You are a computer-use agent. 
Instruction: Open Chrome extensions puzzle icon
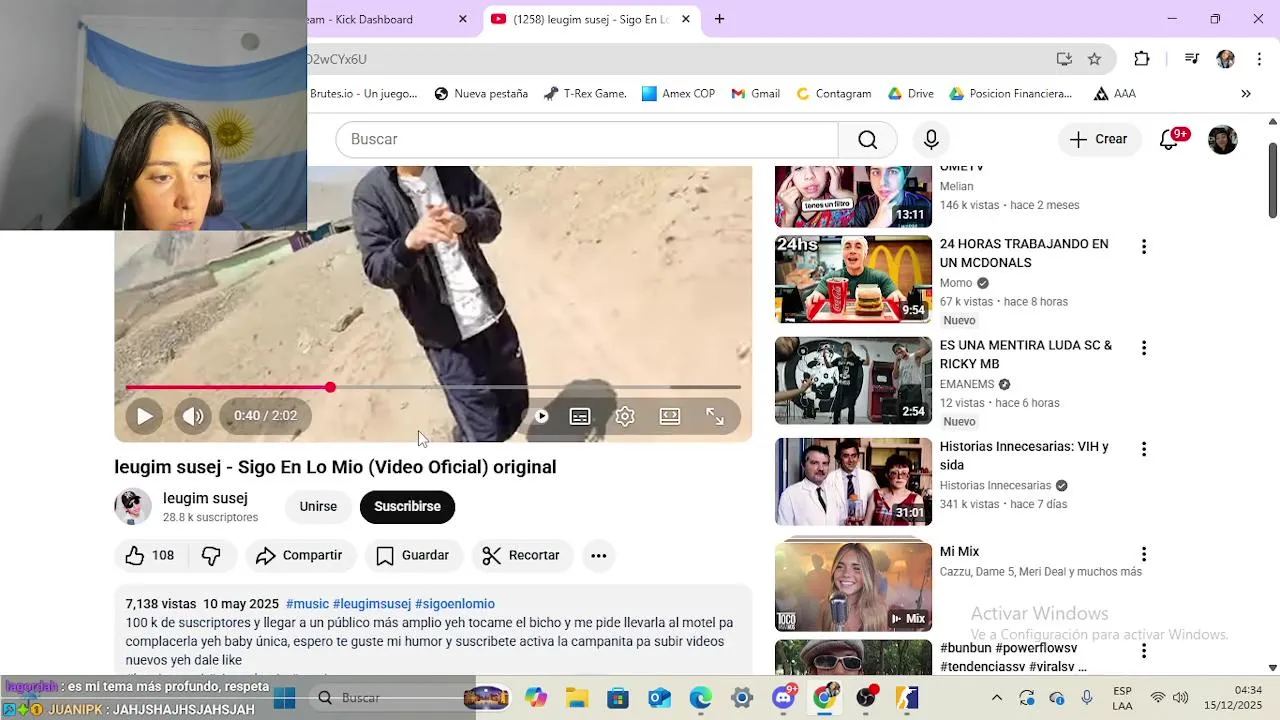tap(1142, 59)
